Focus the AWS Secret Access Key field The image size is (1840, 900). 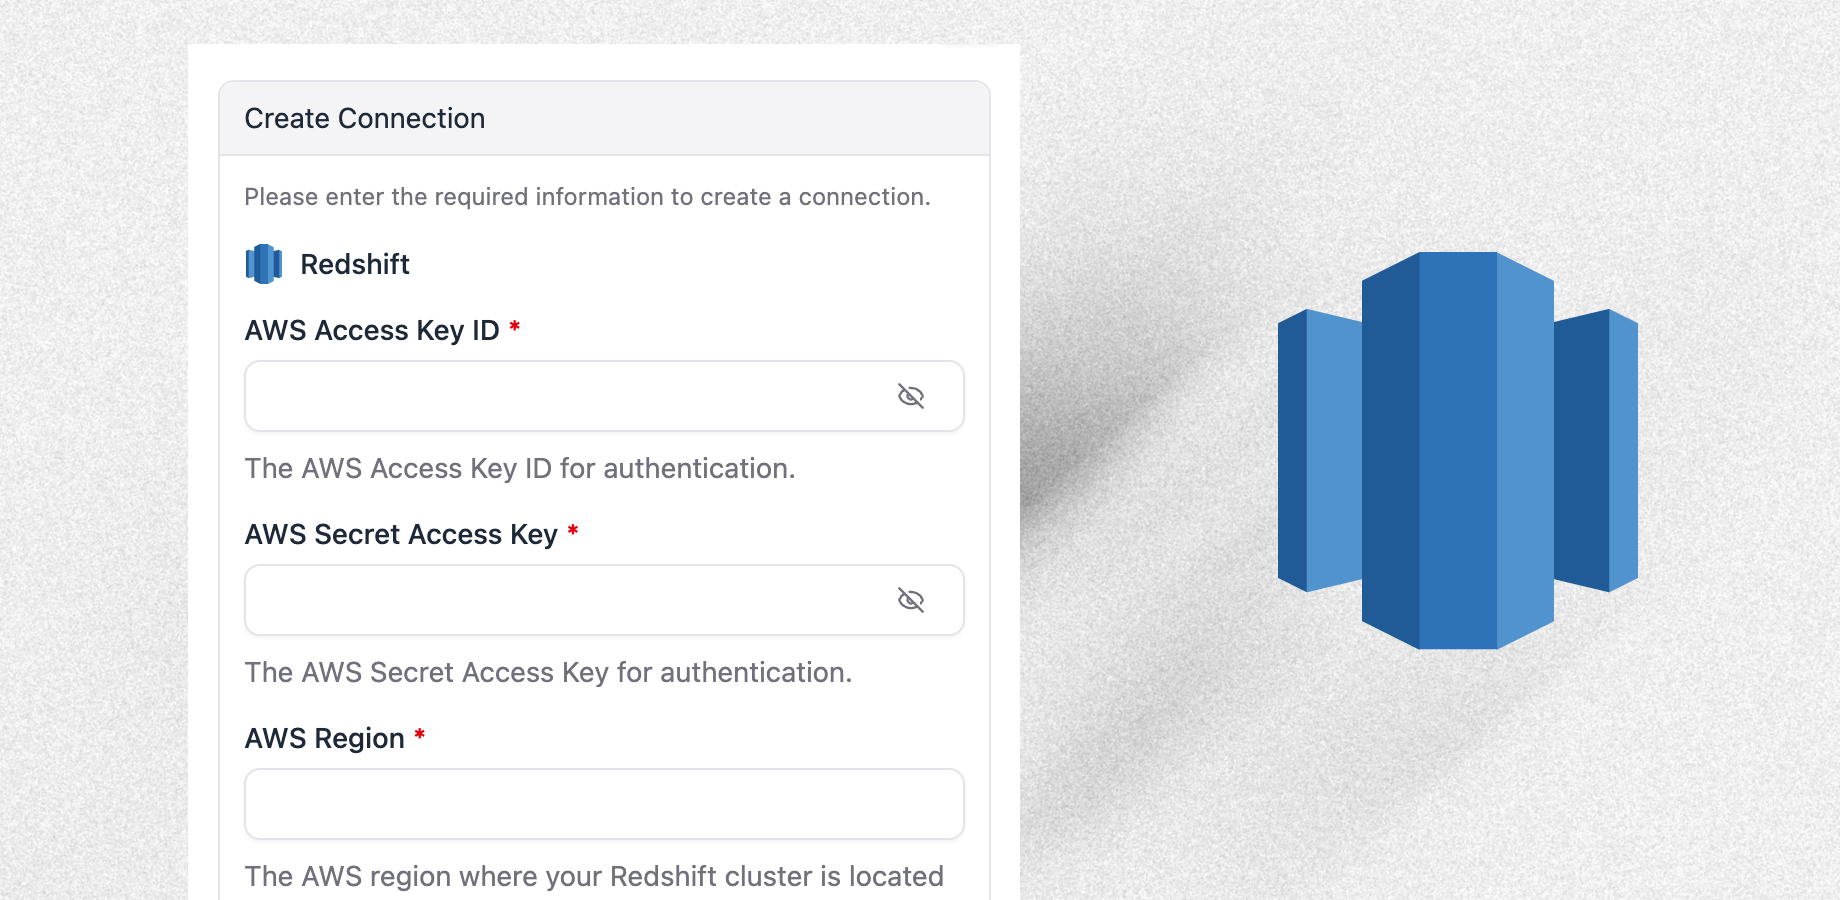pyautogui.click(x=604, y=600)
